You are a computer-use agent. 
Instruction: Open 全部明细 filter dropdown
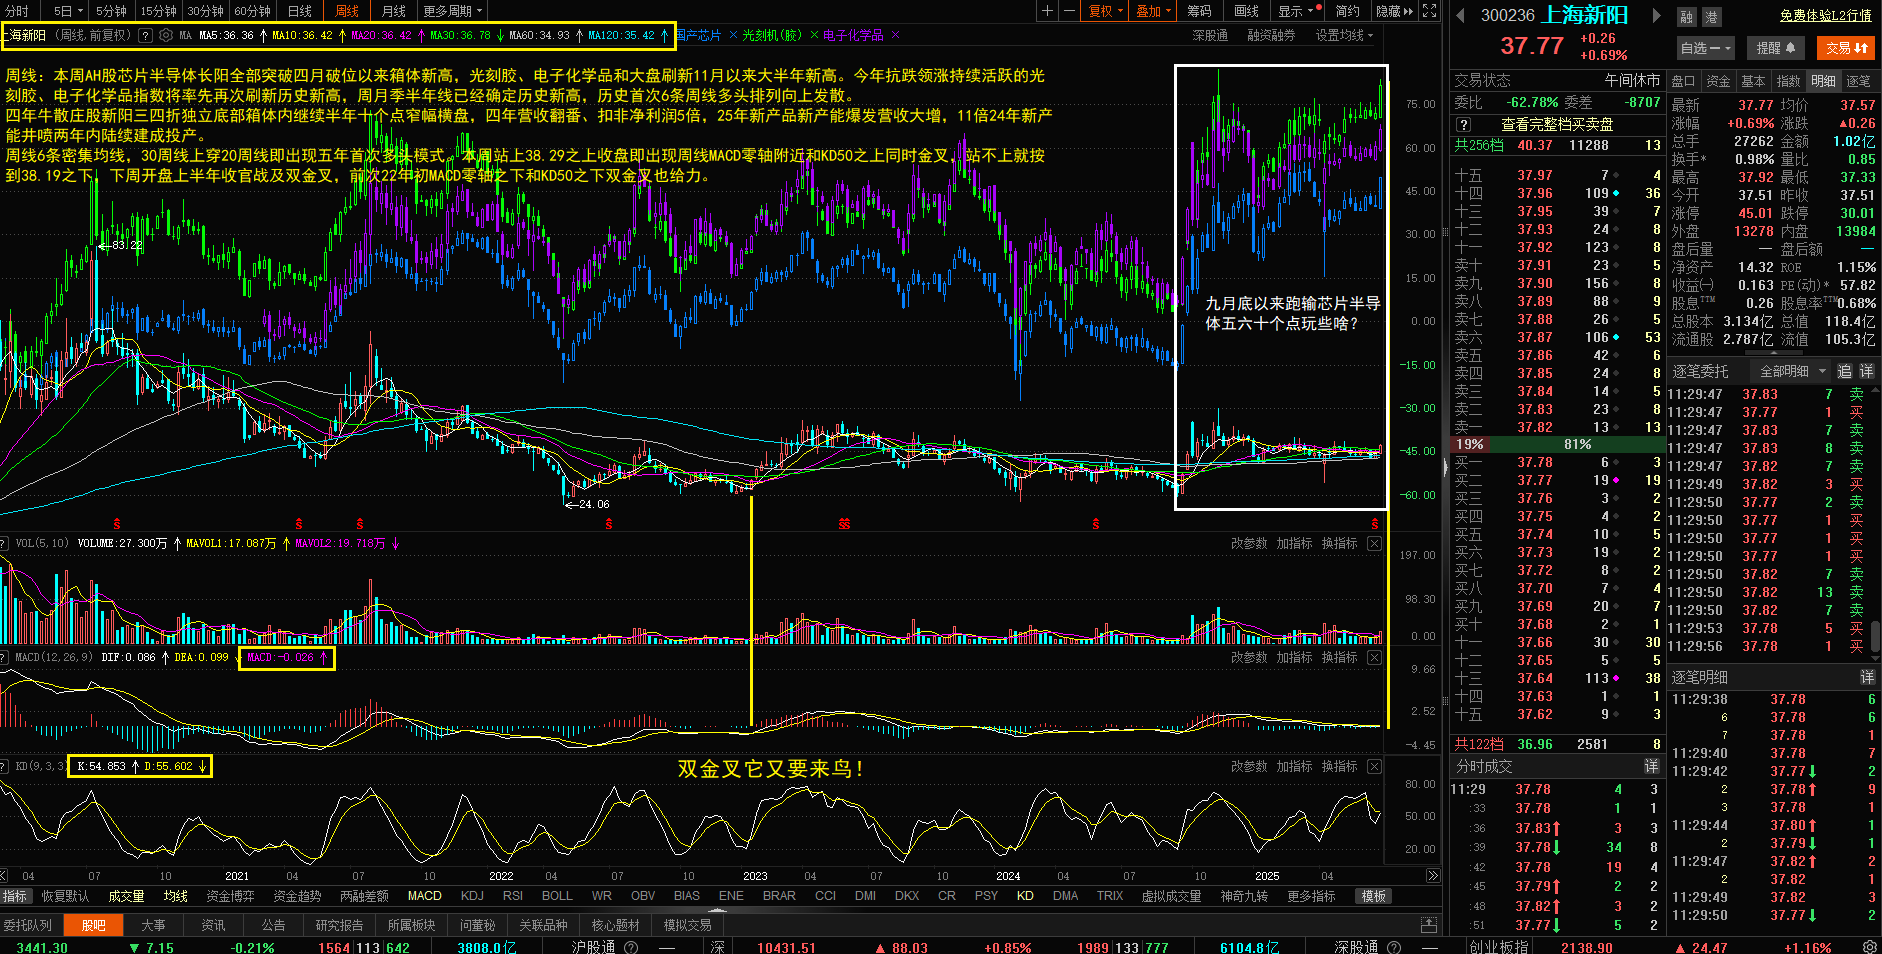point(1793,371)
